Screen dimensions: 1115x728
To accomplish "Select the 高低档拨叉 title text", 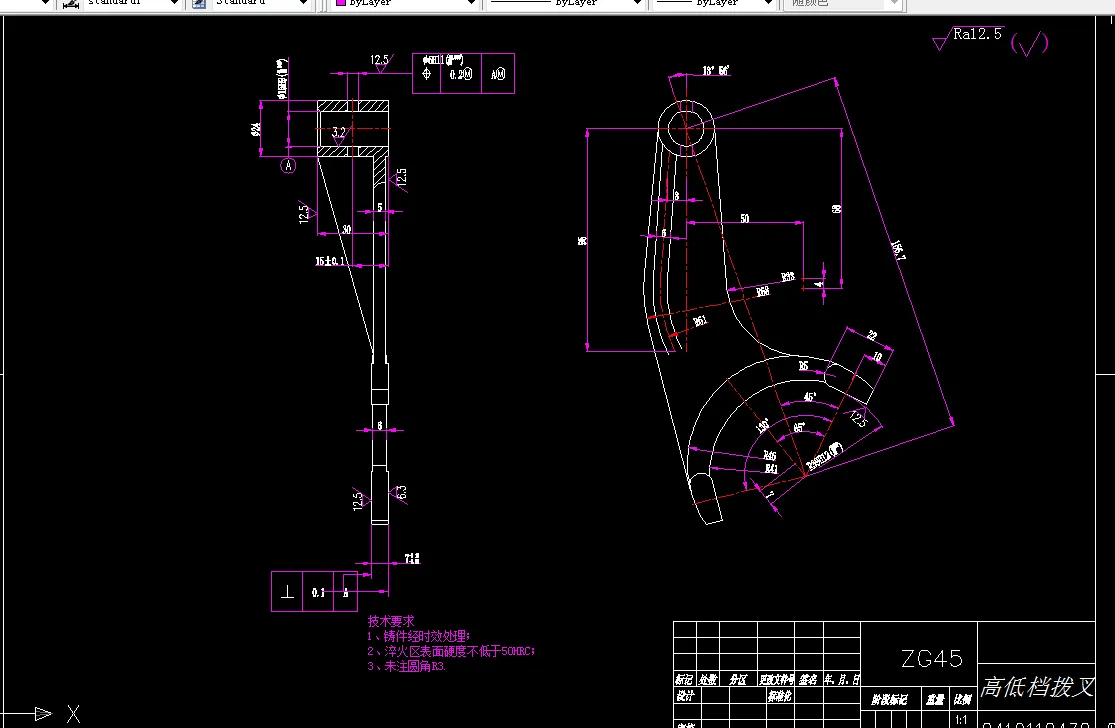I will coord(1037,687).
